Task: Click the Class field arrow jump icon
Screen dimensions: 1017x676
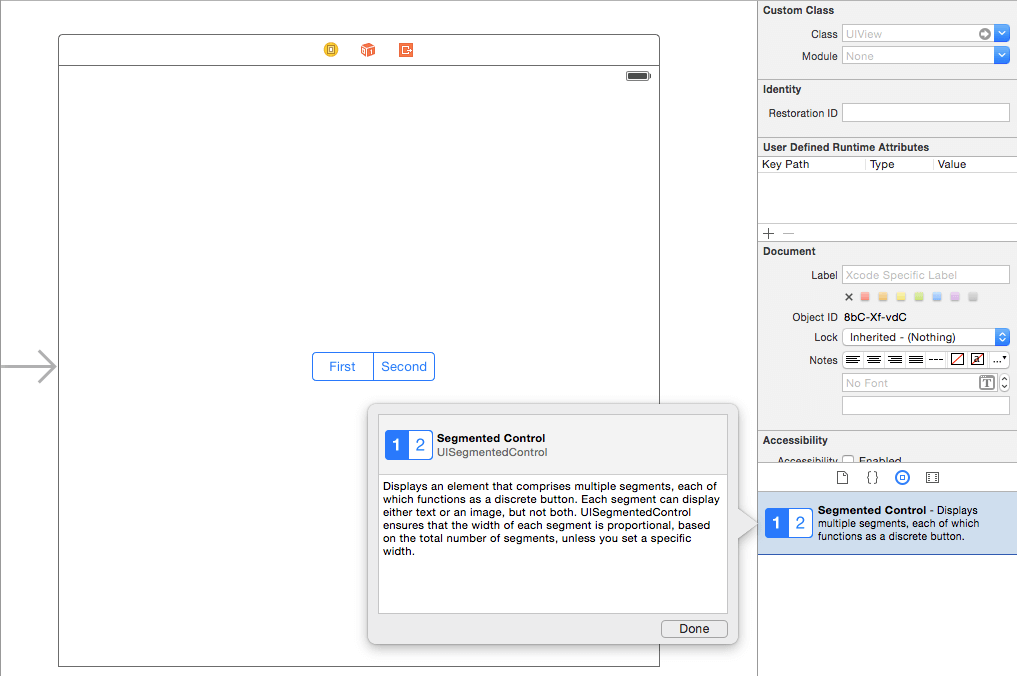Action: coord(985,34)
